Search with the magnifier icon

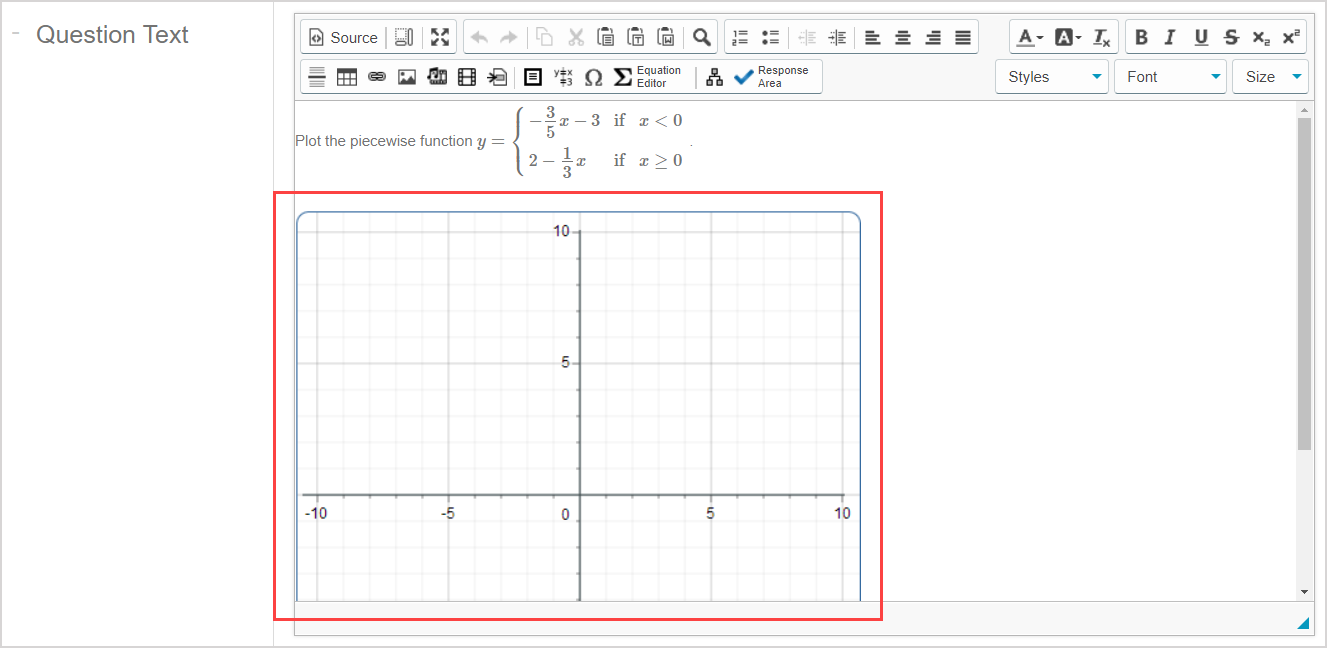(x=701, y=37)
